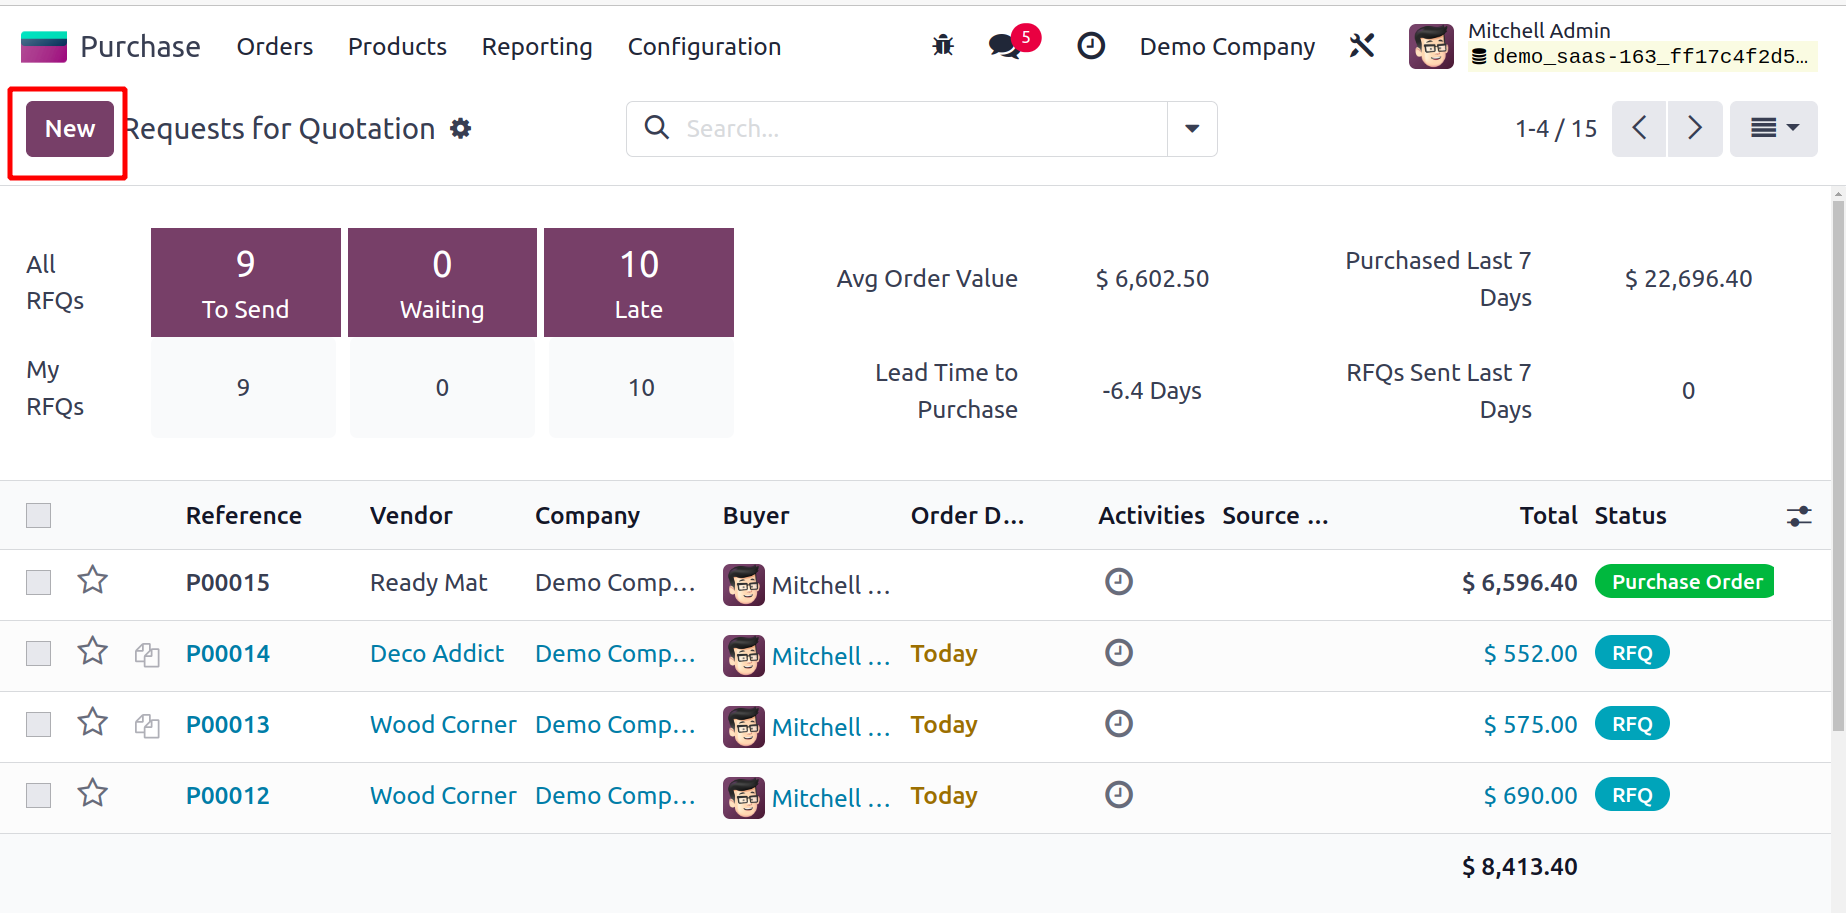Open the conversations chat icon
The width and height of the screenshot is (1846, 913).
[x=1004, y=46]
